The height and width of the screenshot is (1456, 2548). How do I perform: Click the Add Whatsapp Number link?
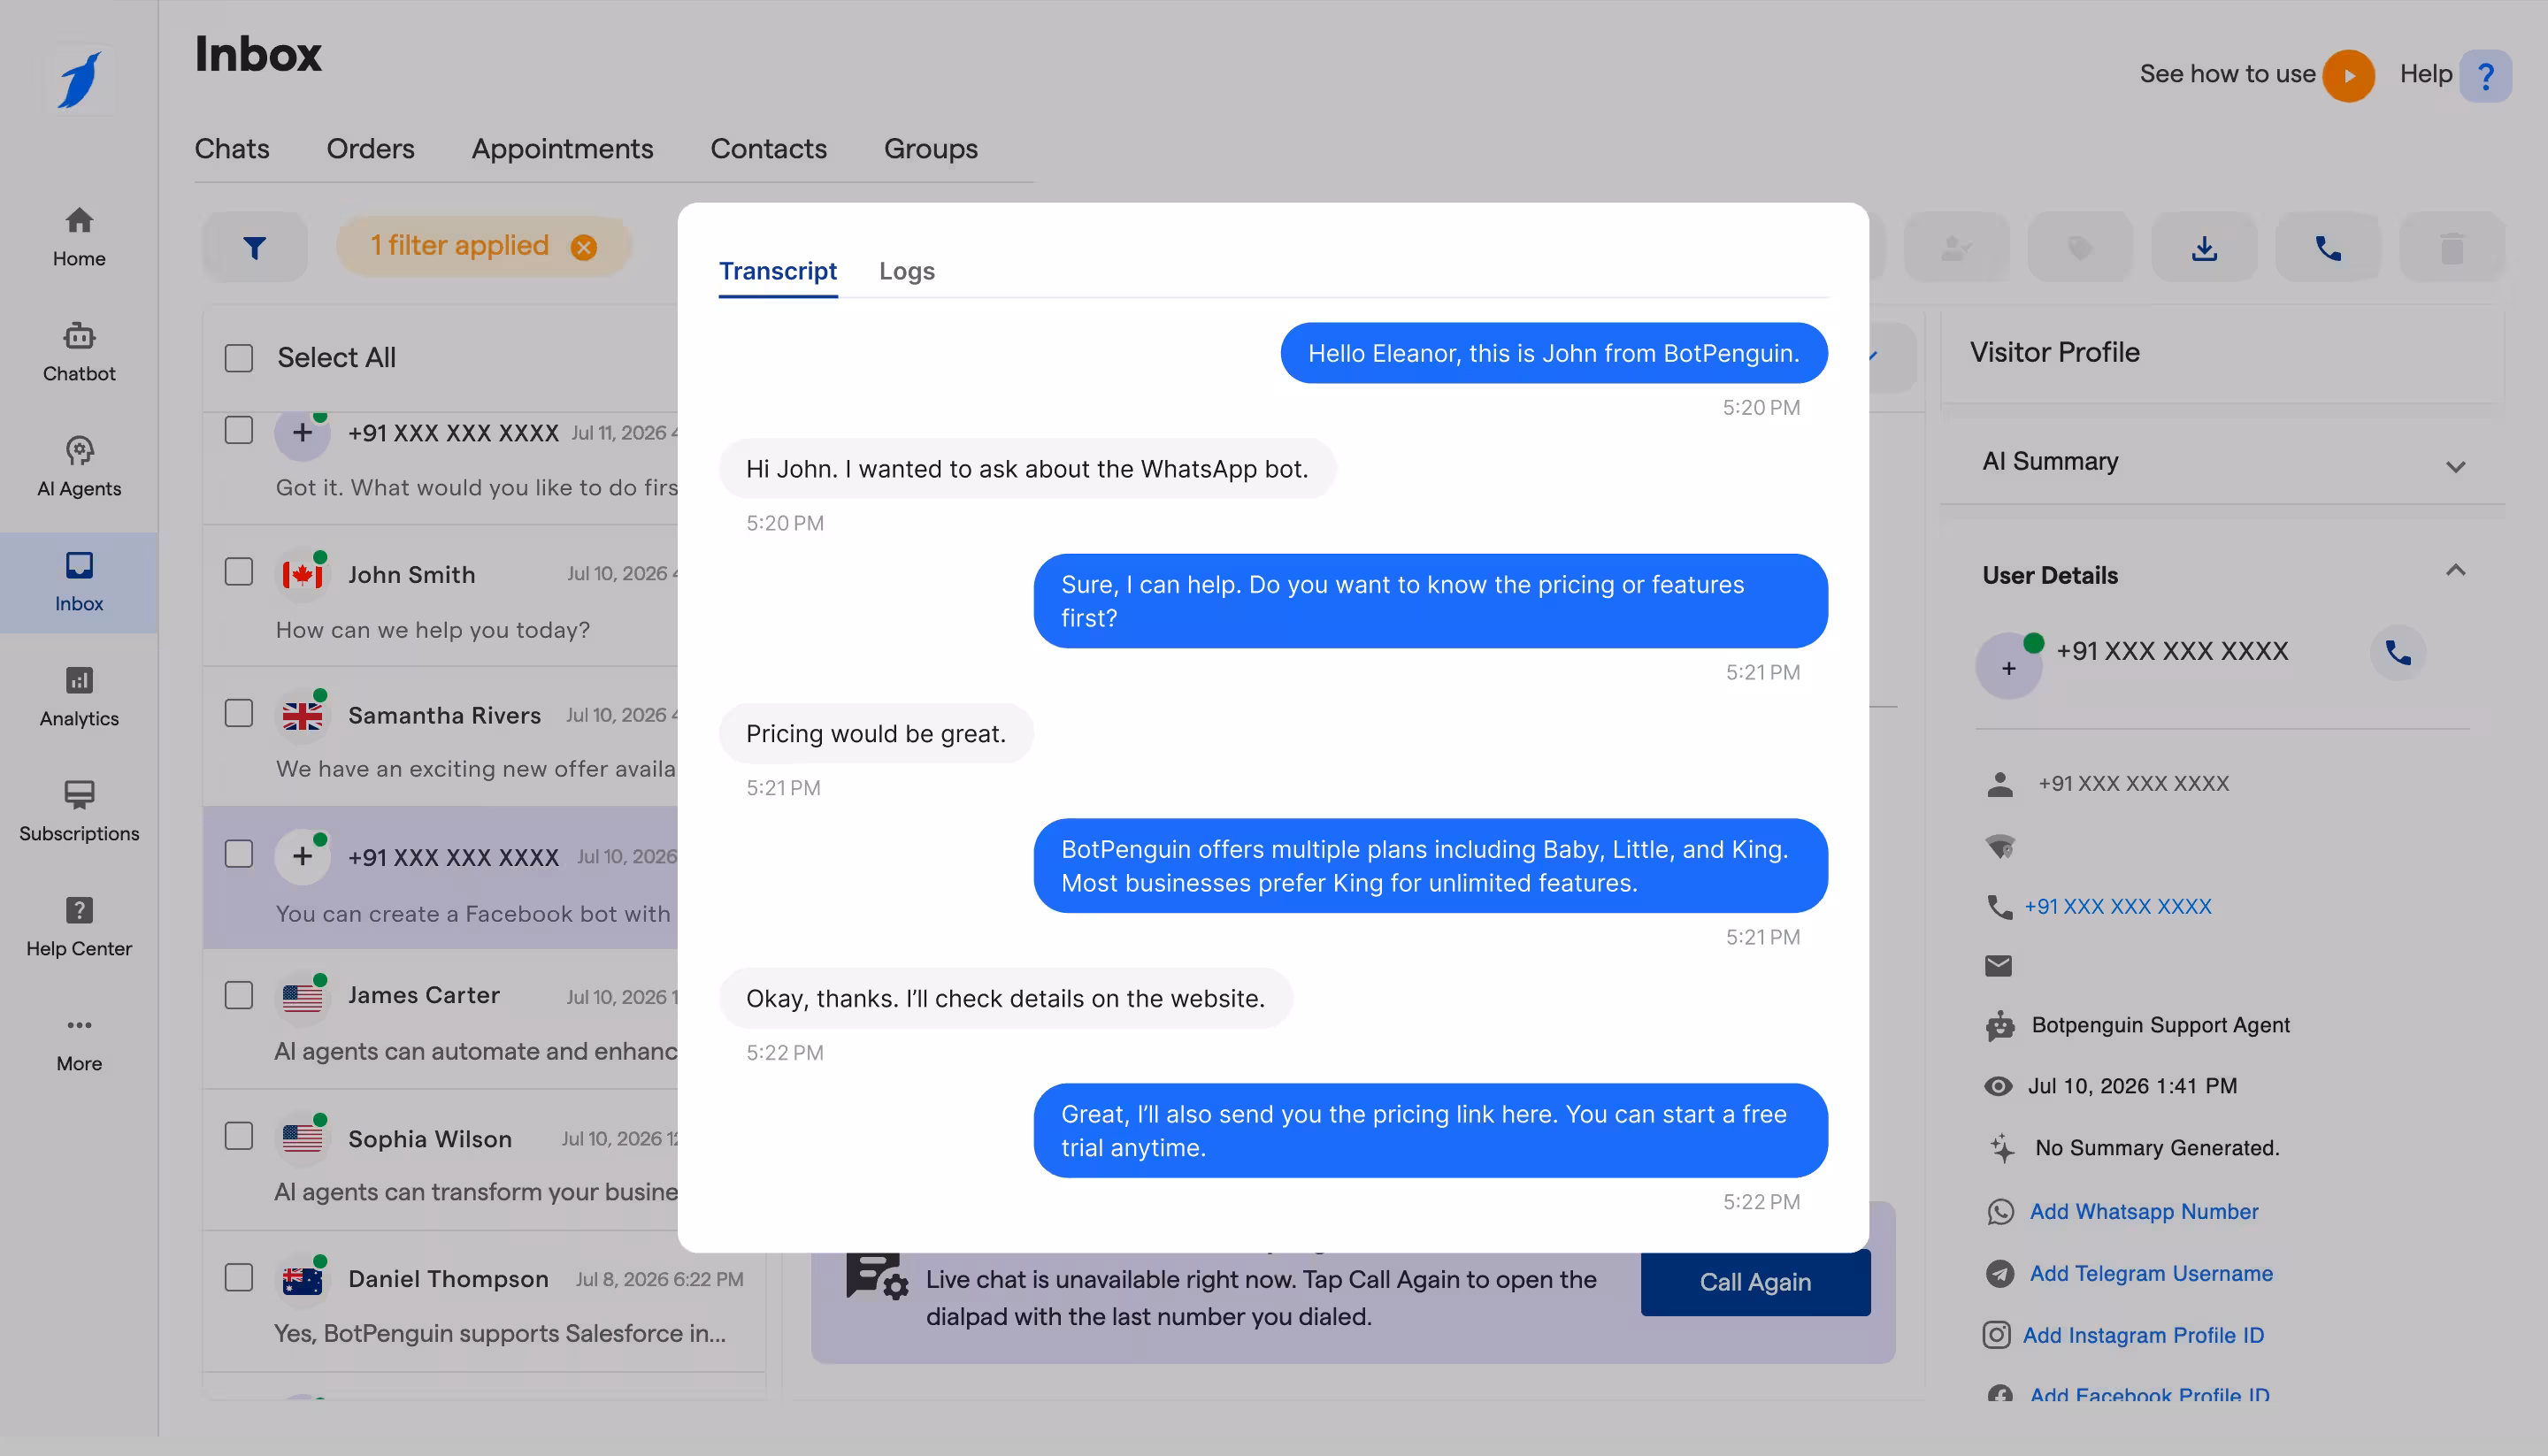pos(2144,1212)
